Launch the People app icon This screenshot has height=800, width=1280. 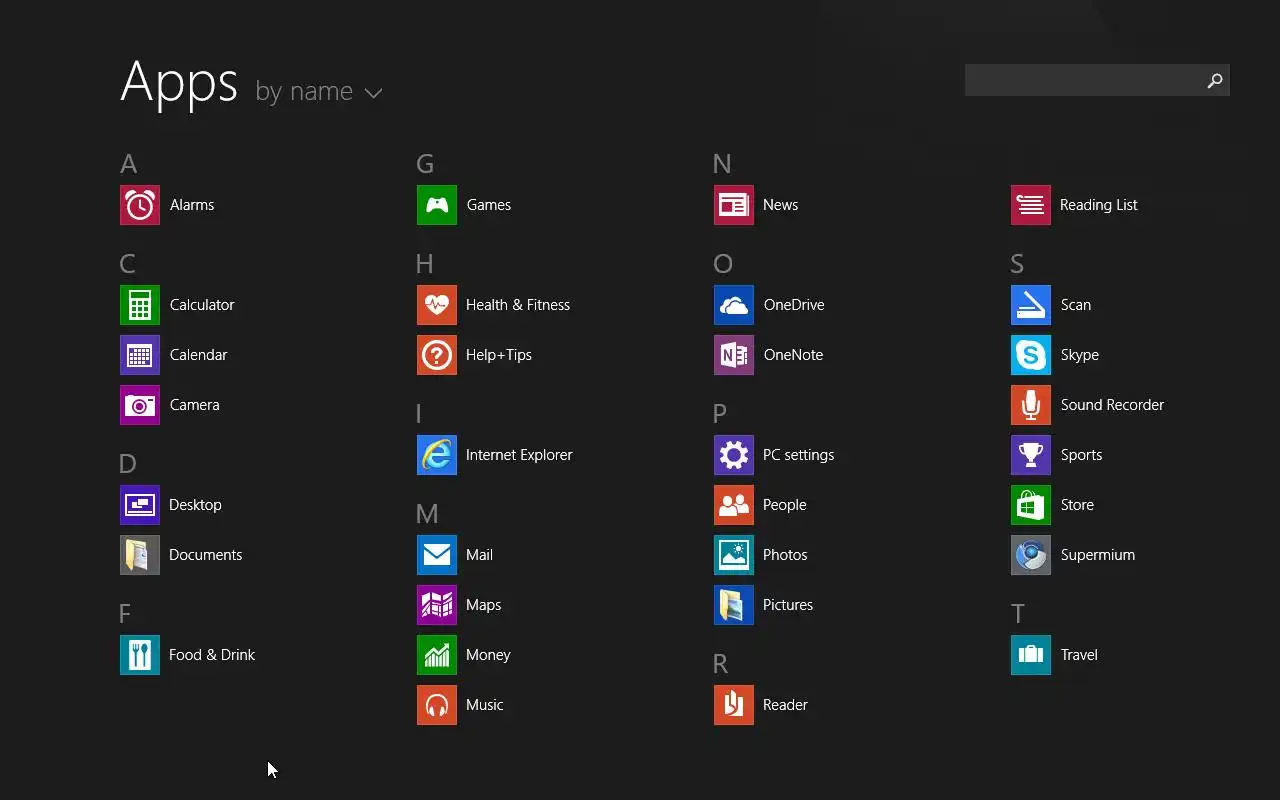pos(734,505)
